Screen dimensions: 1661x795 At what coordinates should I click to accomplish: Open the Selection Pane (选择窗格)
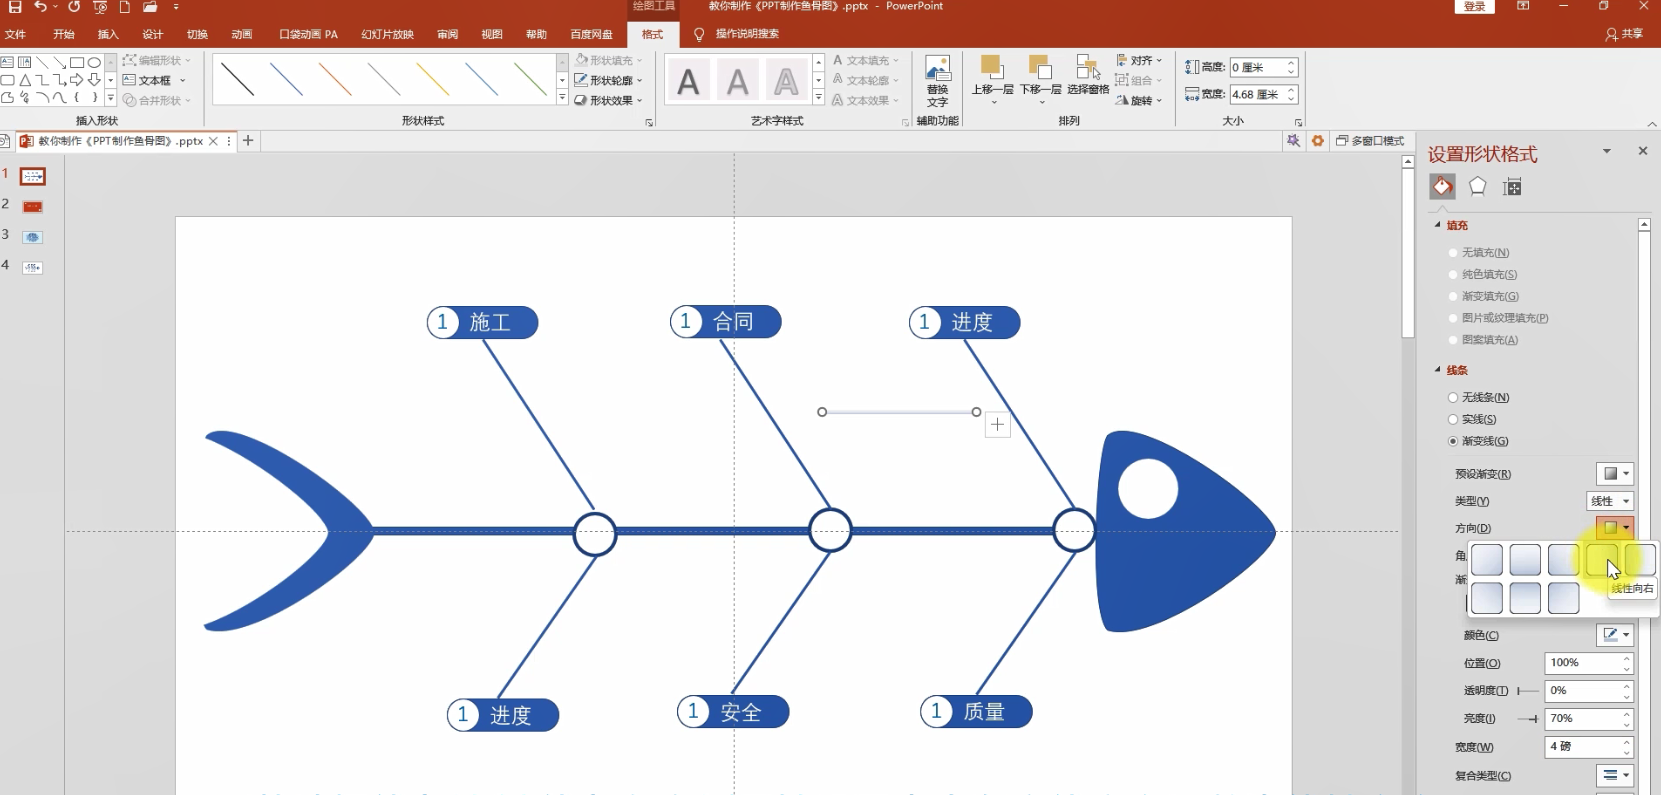point(1088,76)
